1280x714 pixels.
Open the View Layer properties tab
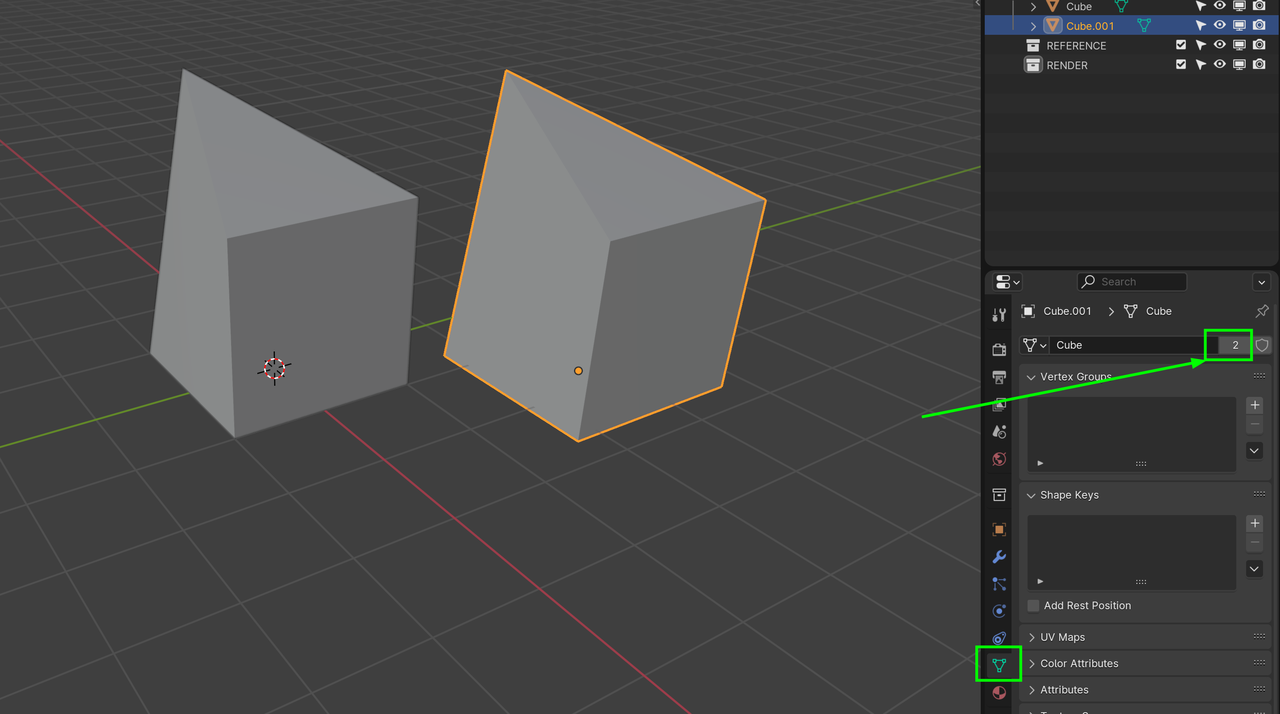click(999, 405)
